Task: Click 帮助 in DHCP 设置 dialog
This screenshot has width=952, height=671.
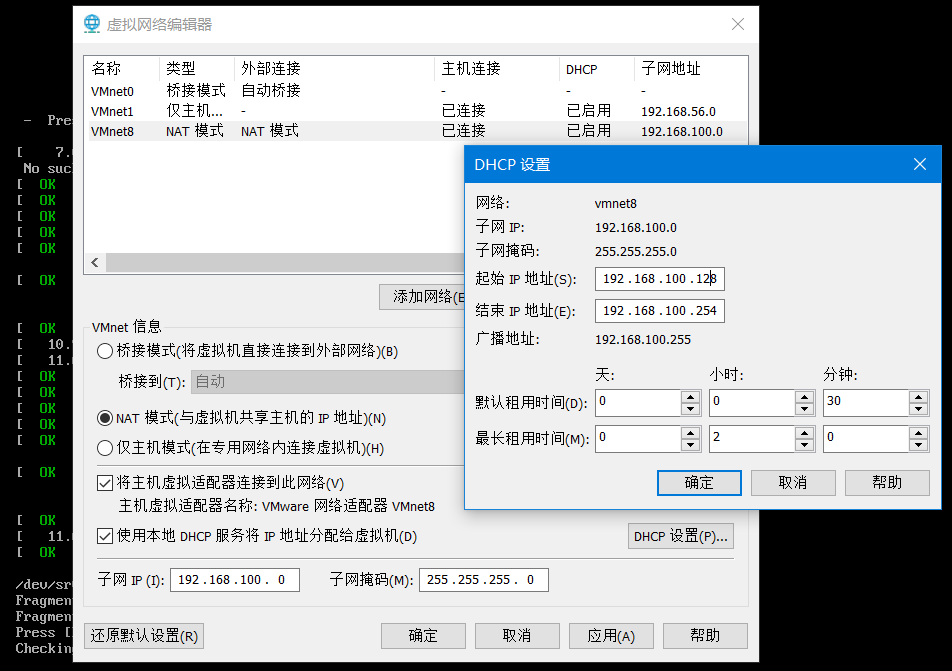Action: pyautogui.click(x=887, y=483)
